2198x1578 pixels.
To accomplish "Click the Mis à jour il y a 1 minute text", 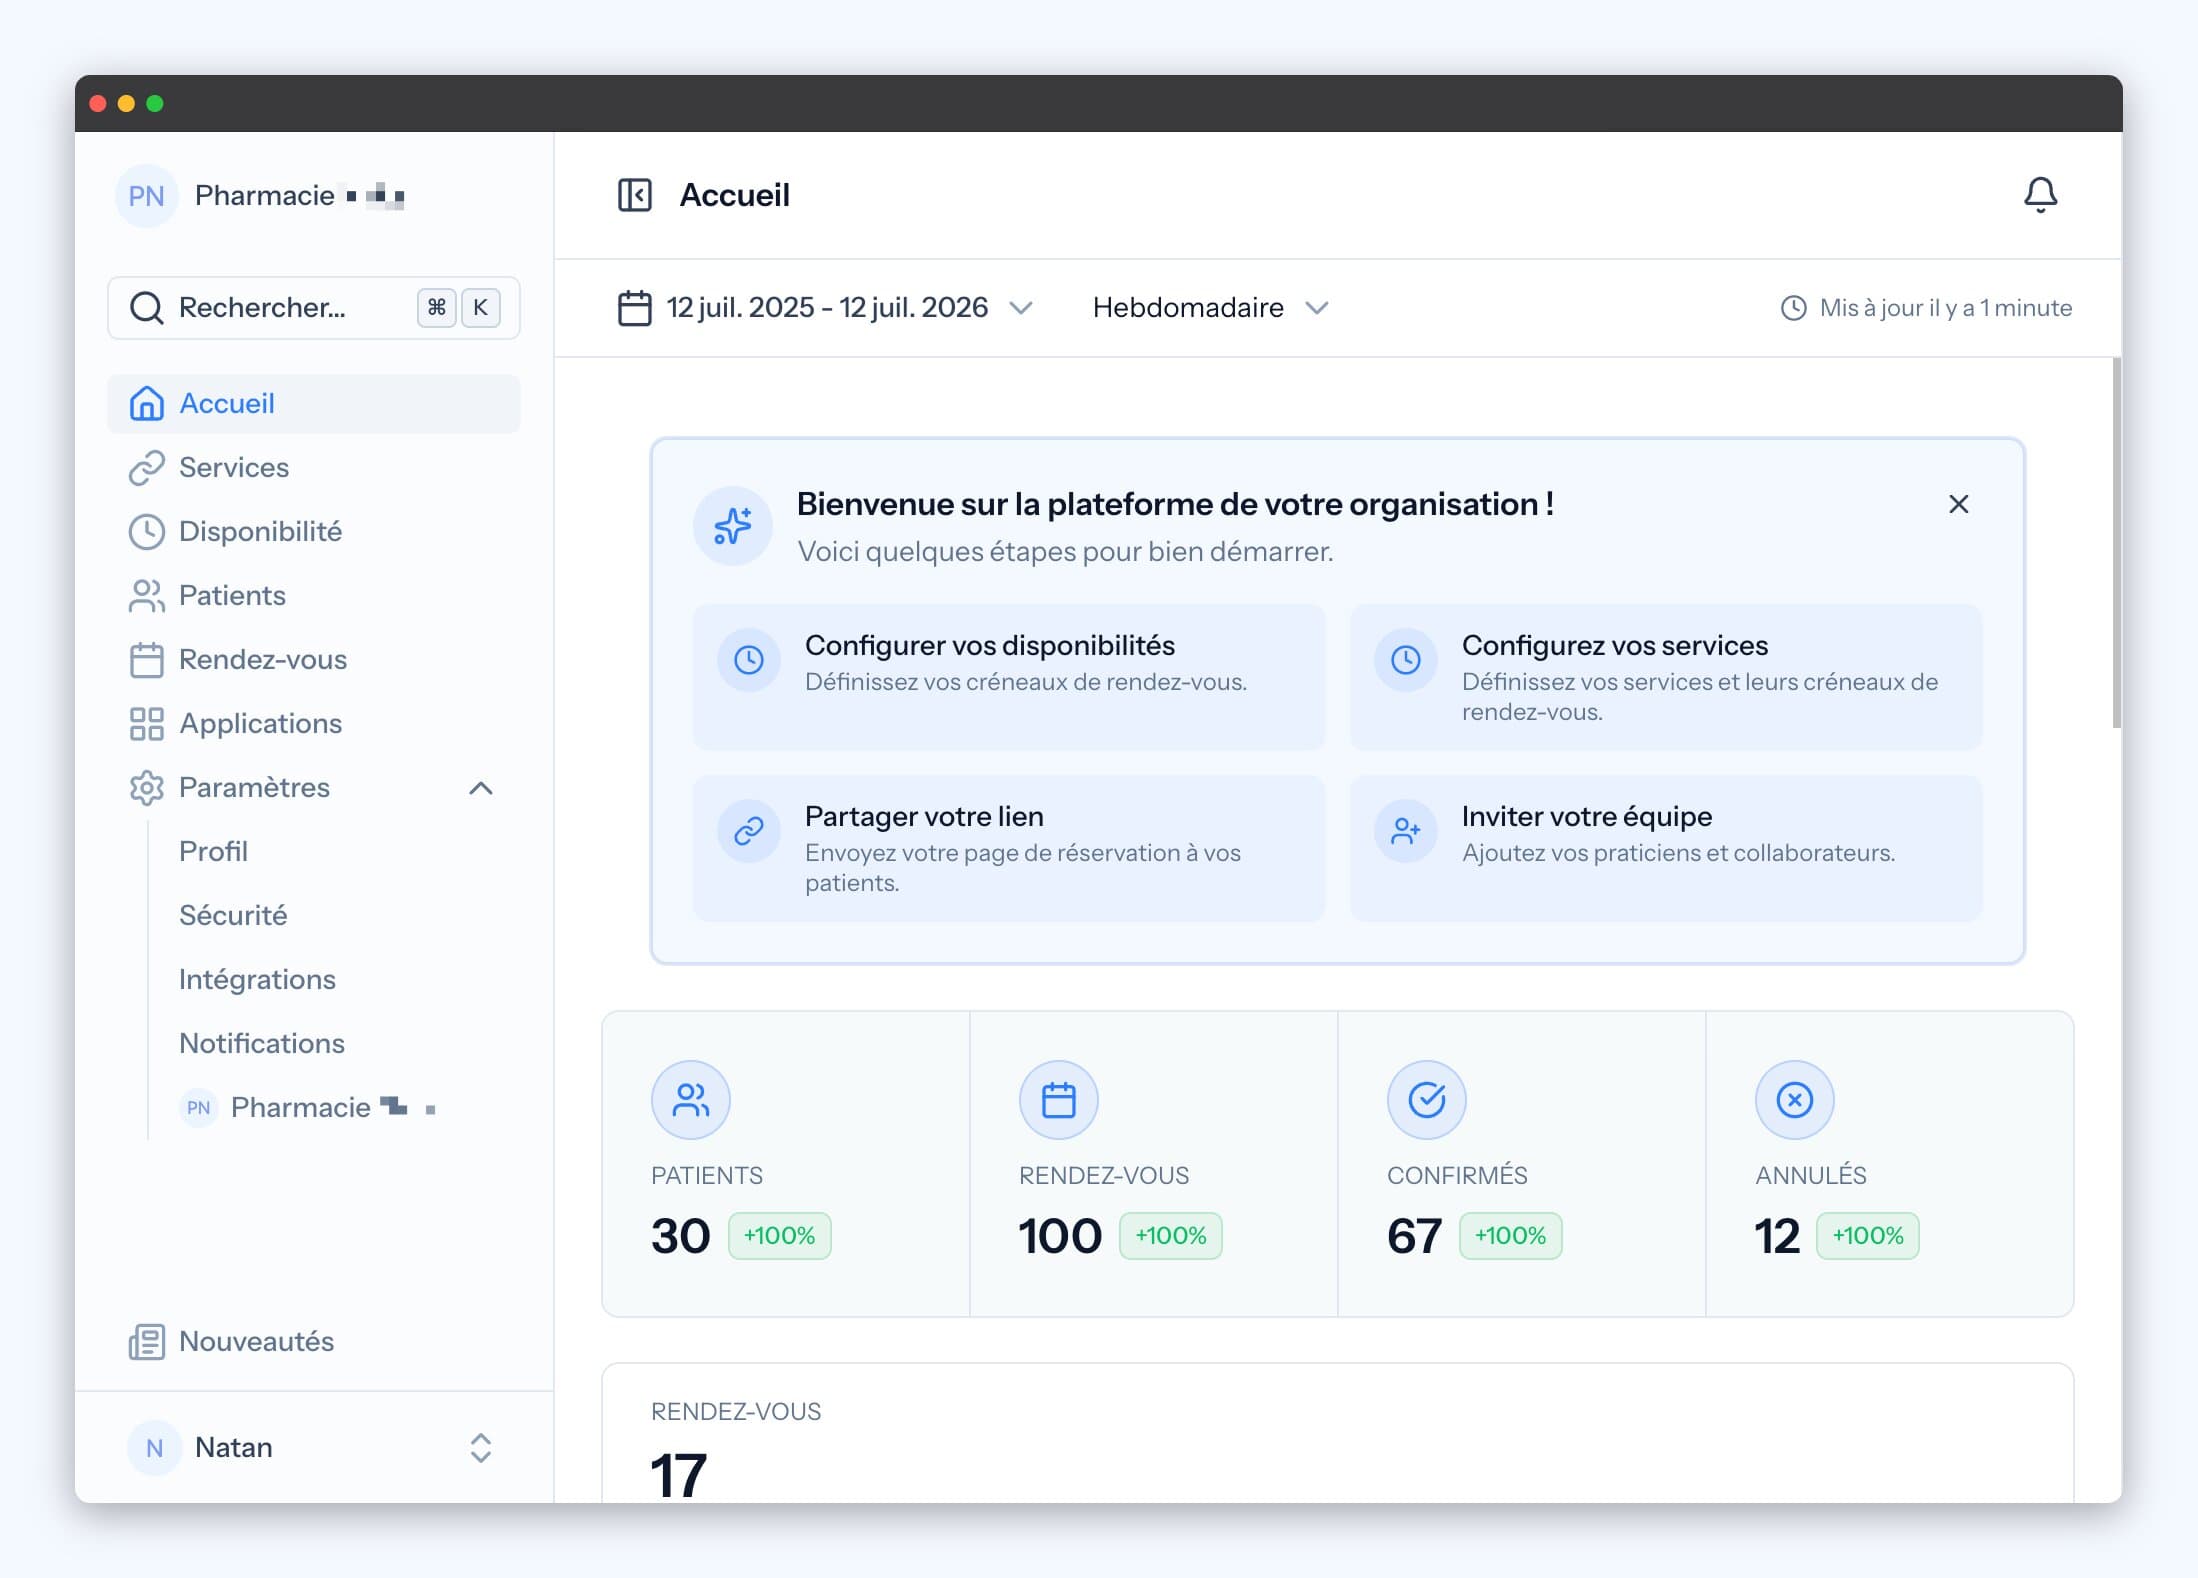I will 1945,308.
